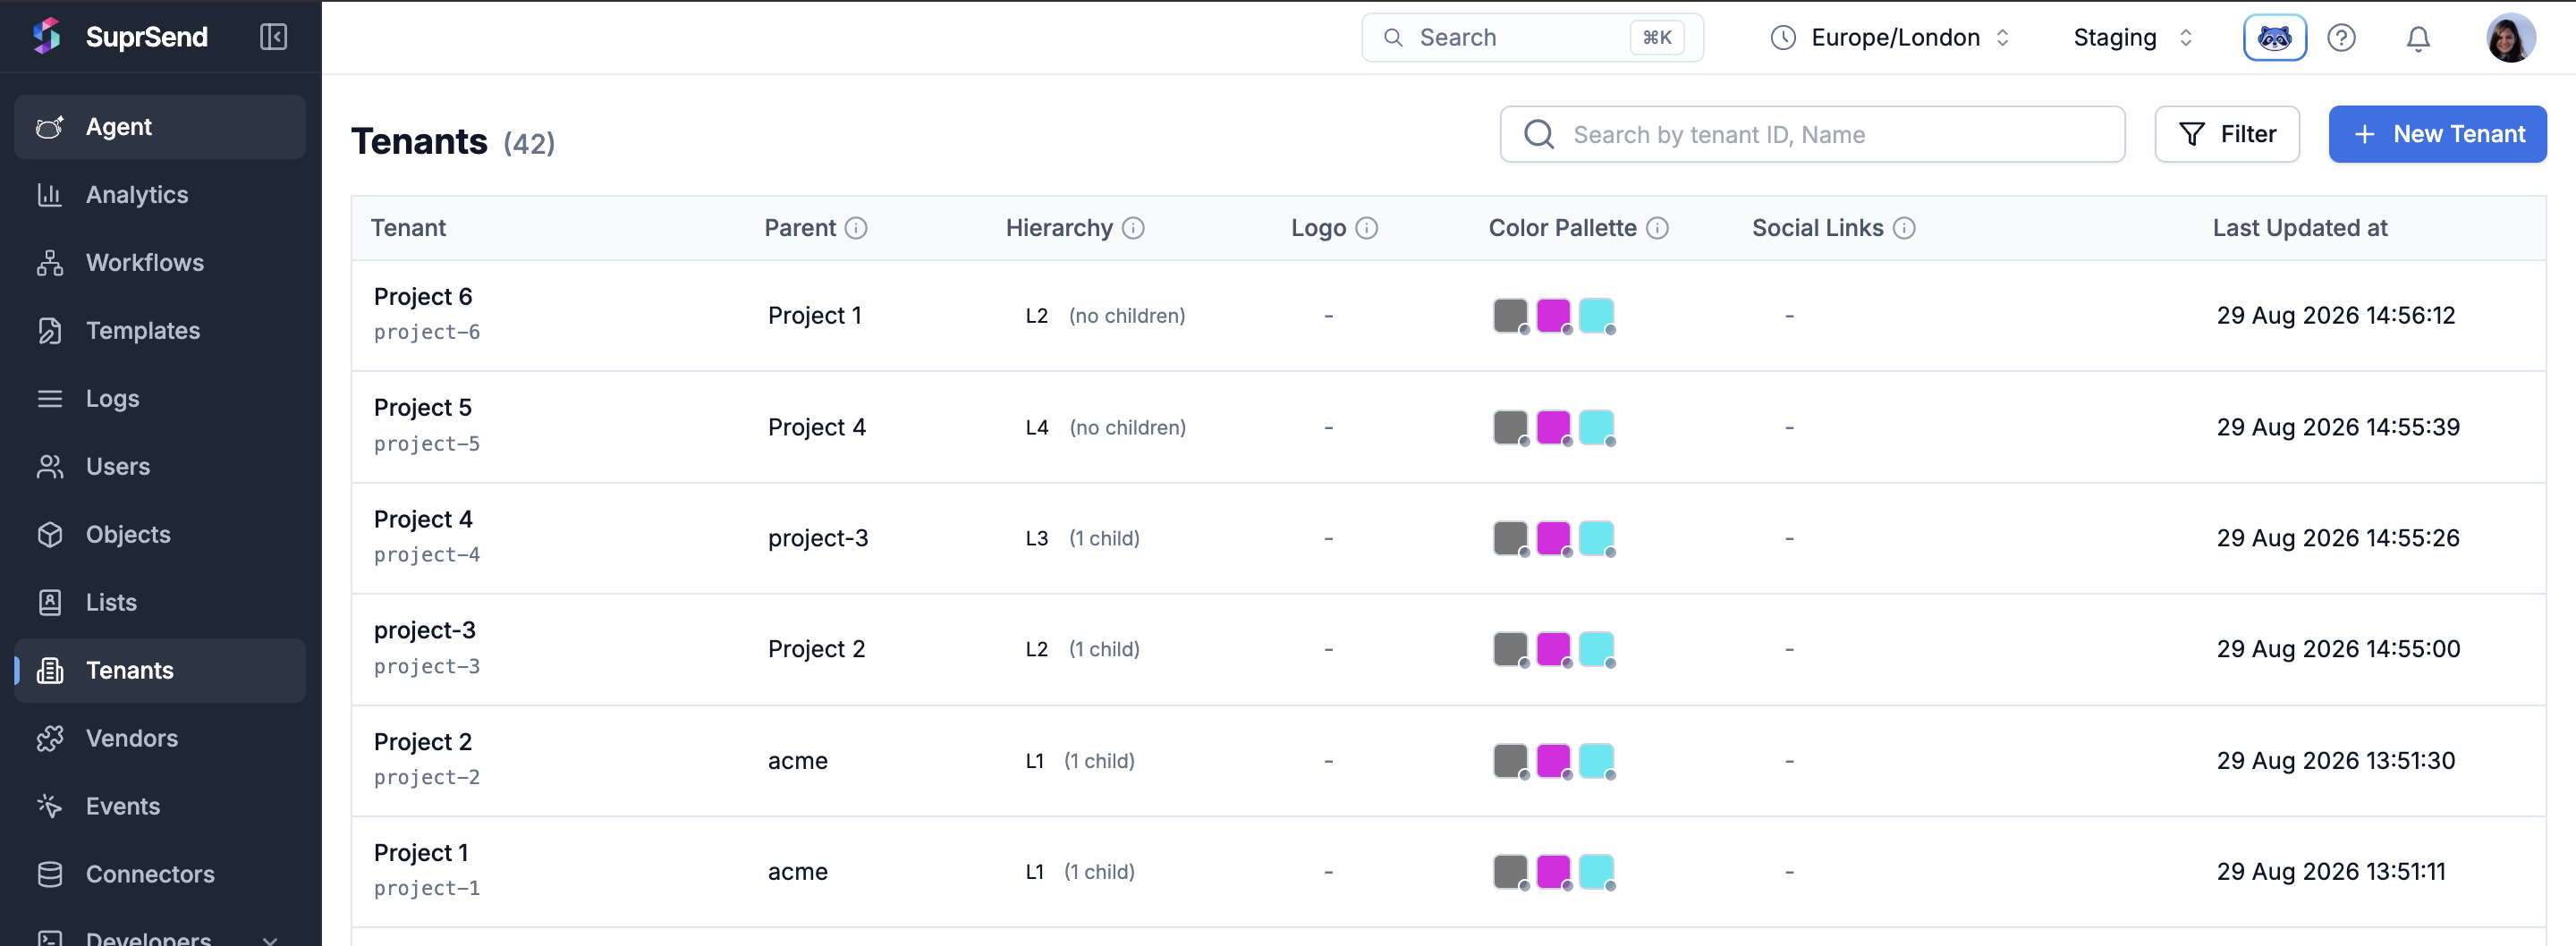Open the raccoon agent icon button
Image resolution: width=2576 pixels, height=946 pixels.
pyautogui.click(x=2274, y=38)
